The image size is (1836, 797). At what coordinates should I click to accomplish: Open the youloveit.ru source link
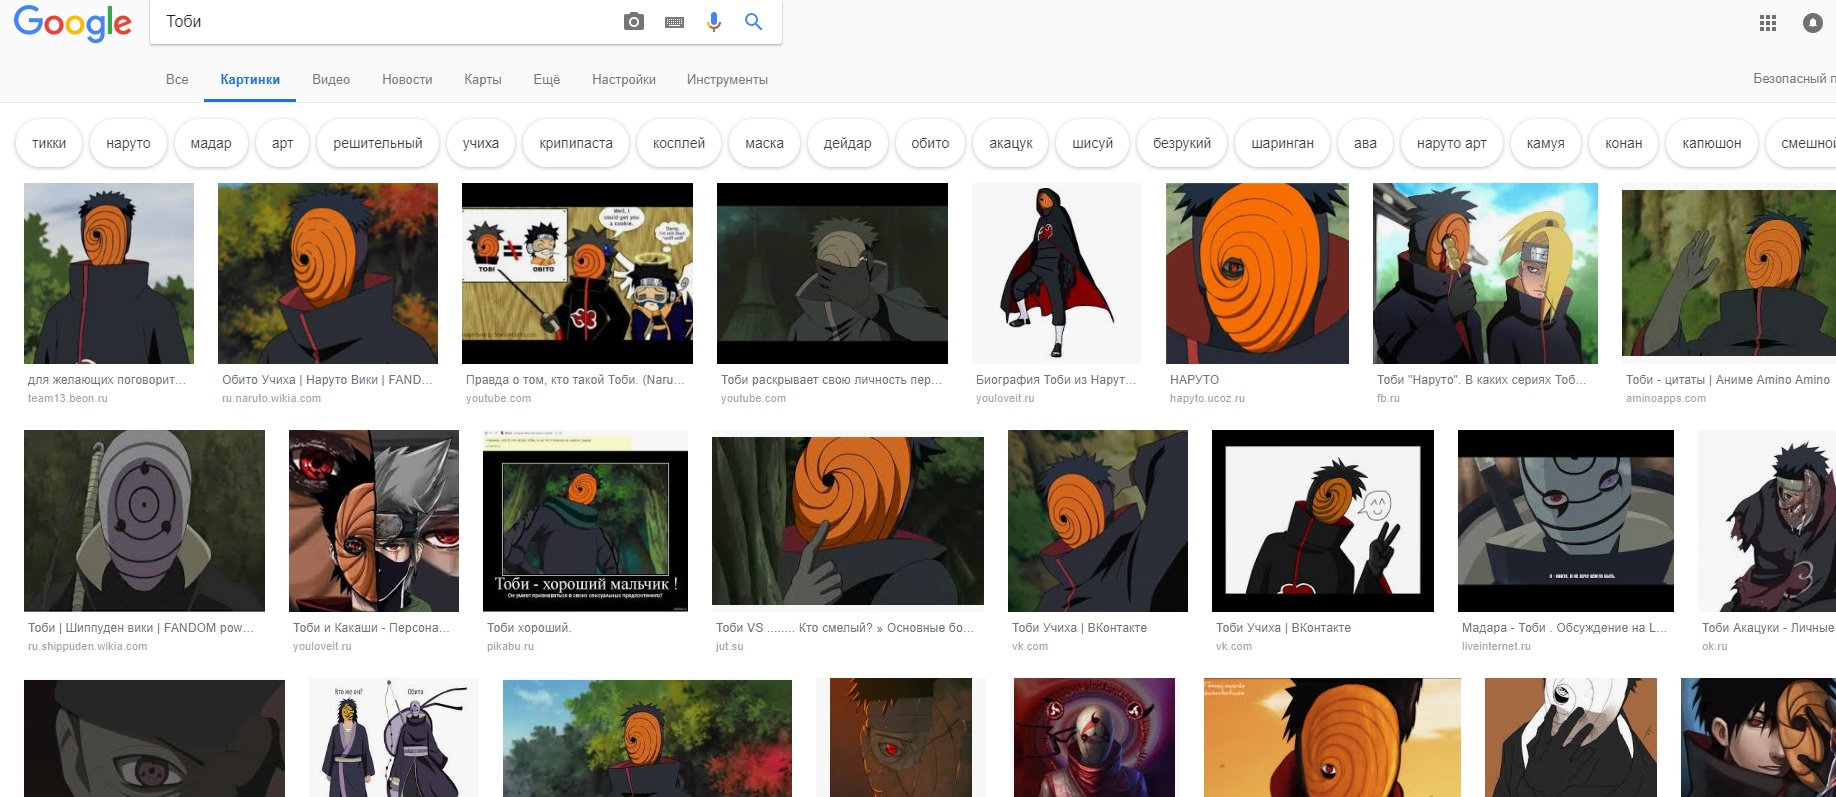[x=1005, y=398]
